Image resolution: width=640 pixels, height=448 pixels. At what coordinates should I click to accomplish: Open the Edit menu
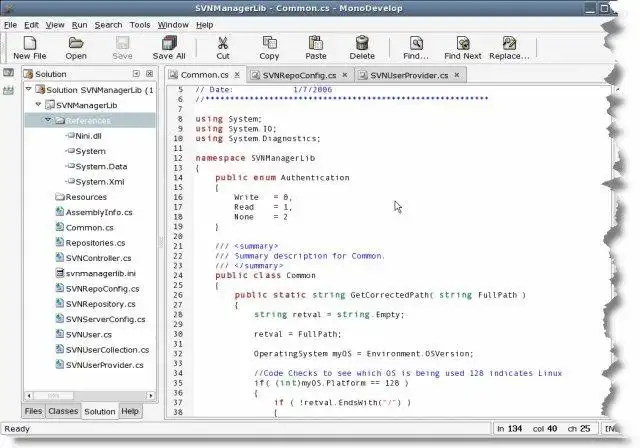click(x=31, y=25)
